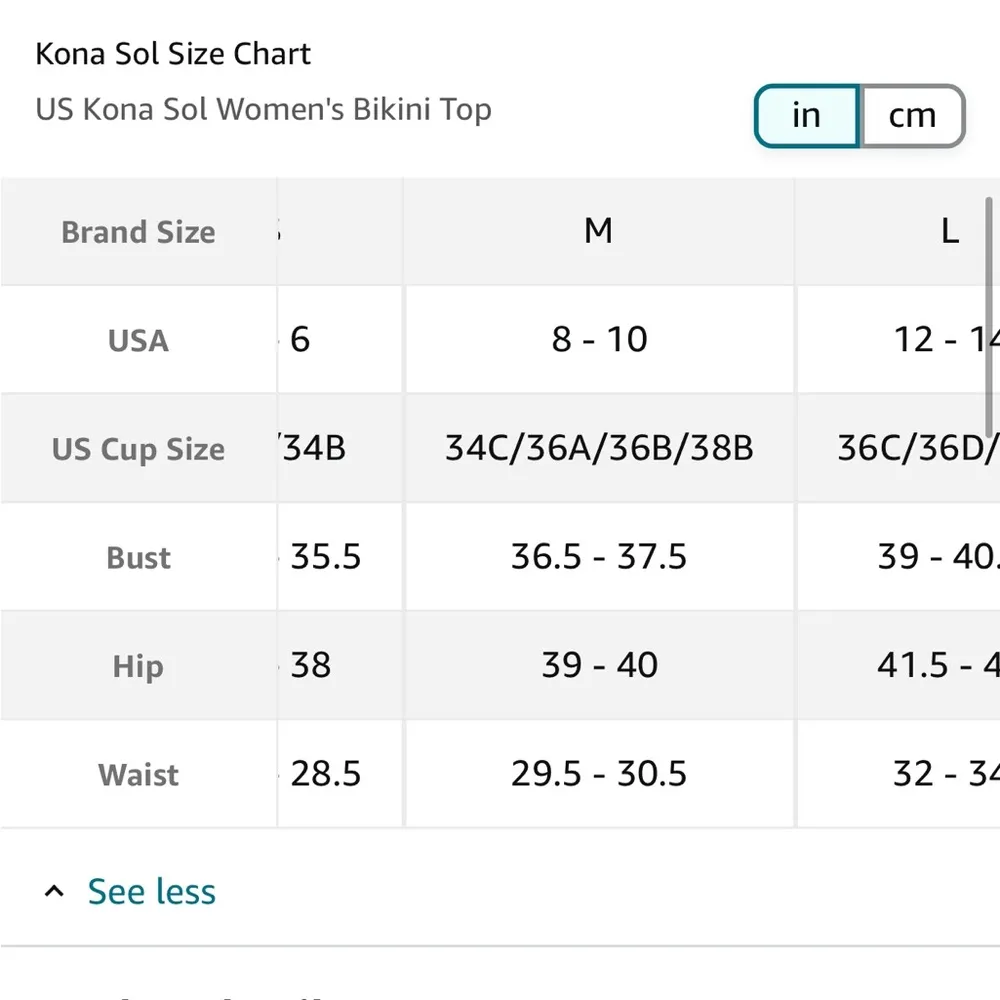Select the 'in' unit option
Screen dimensions: 1000x1000
pyautogui.click(x=805, y=115)
